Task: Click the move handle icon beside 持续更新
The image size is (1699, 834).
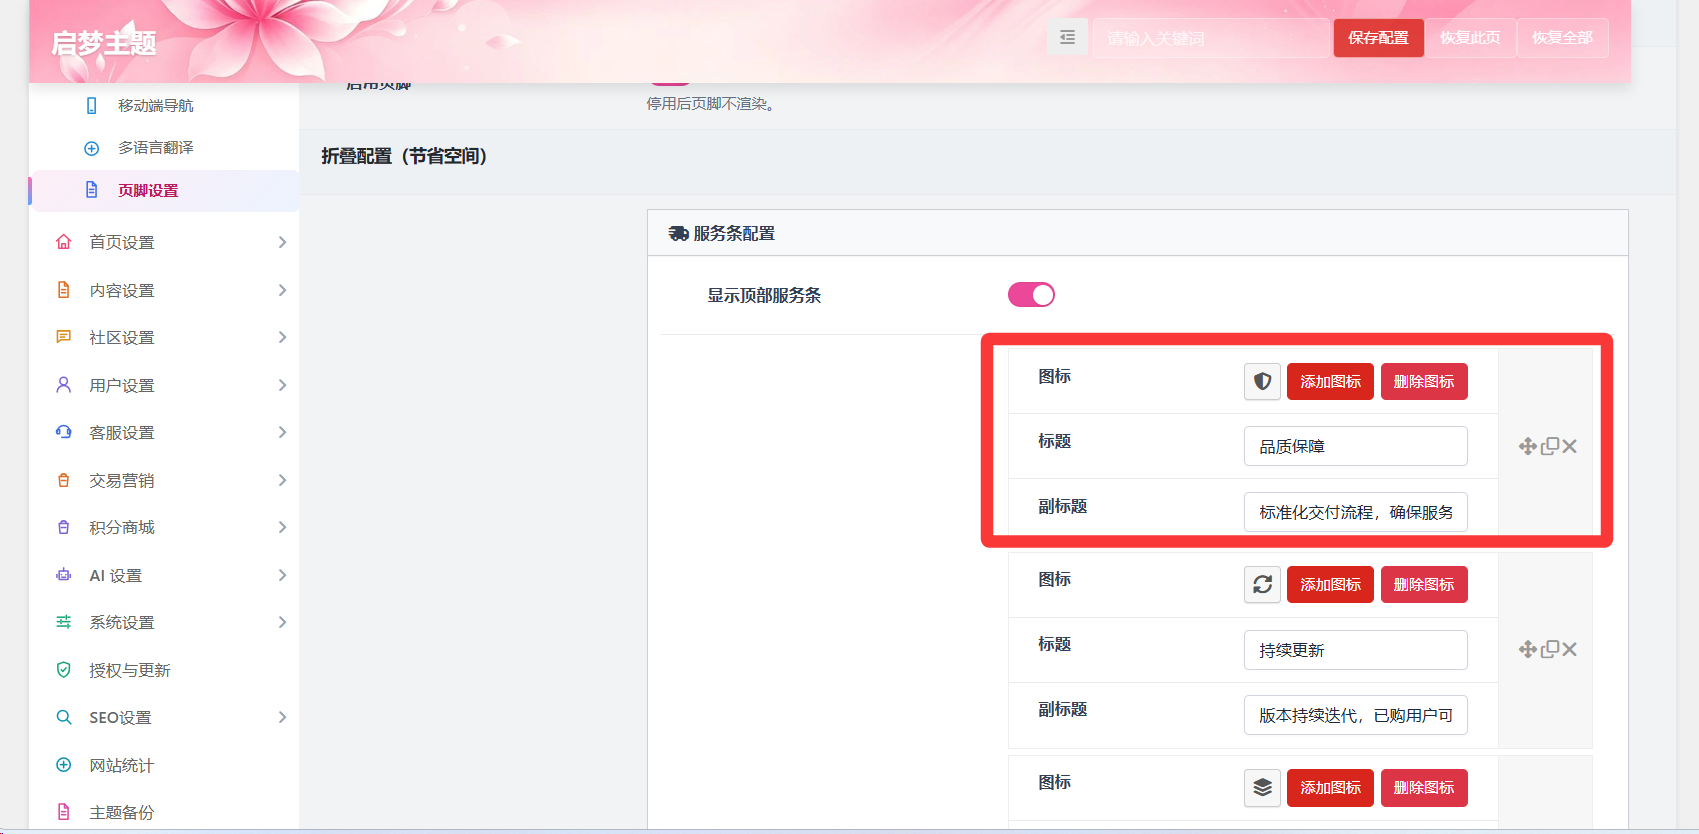Action: pos(1527,649)
